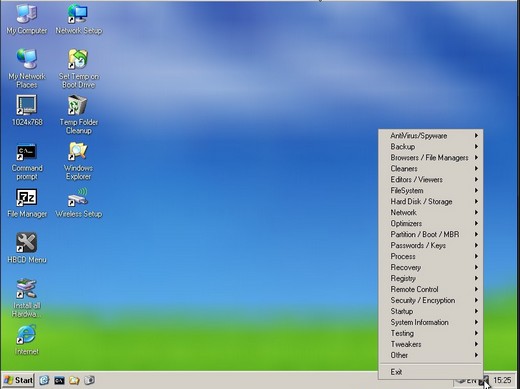Open the Command prompt desktop shortcut
Image resolution: width=520 pixels, height=389 pixels.
point(27,162)
